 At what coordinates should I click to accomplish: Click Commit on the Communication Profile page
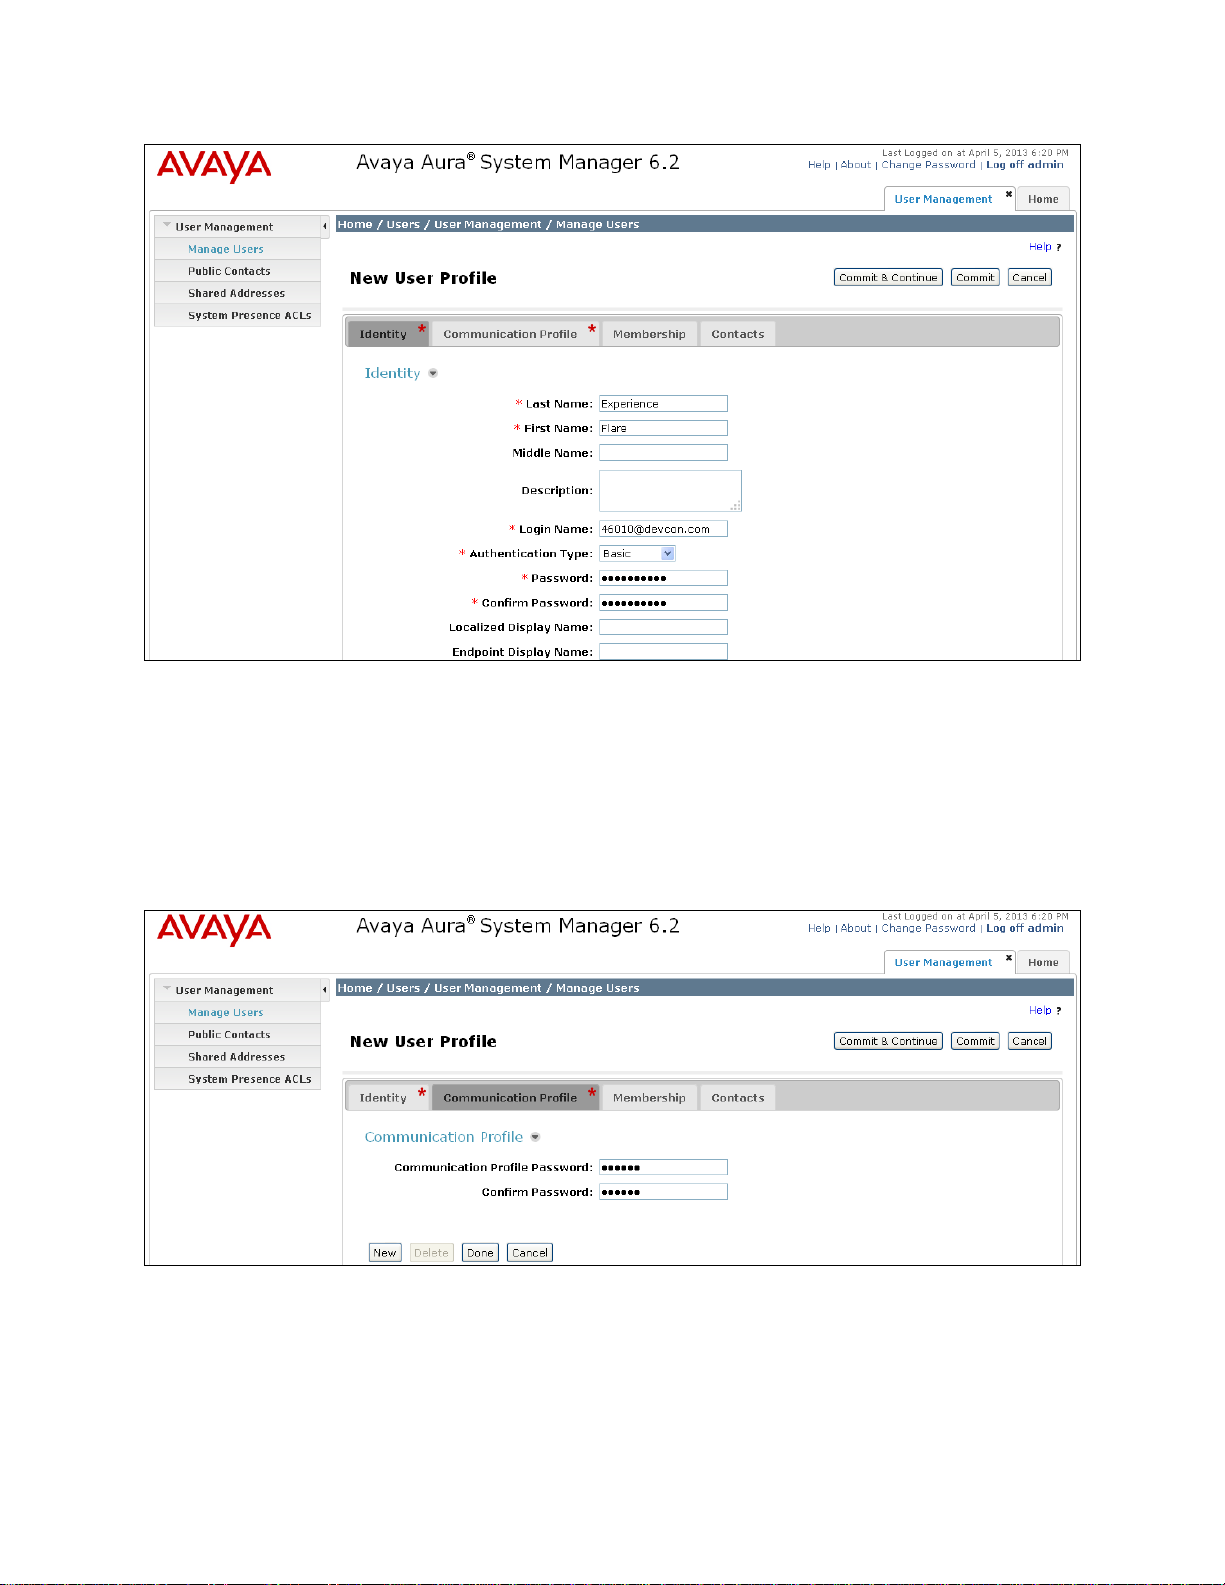click(975, 1041)
